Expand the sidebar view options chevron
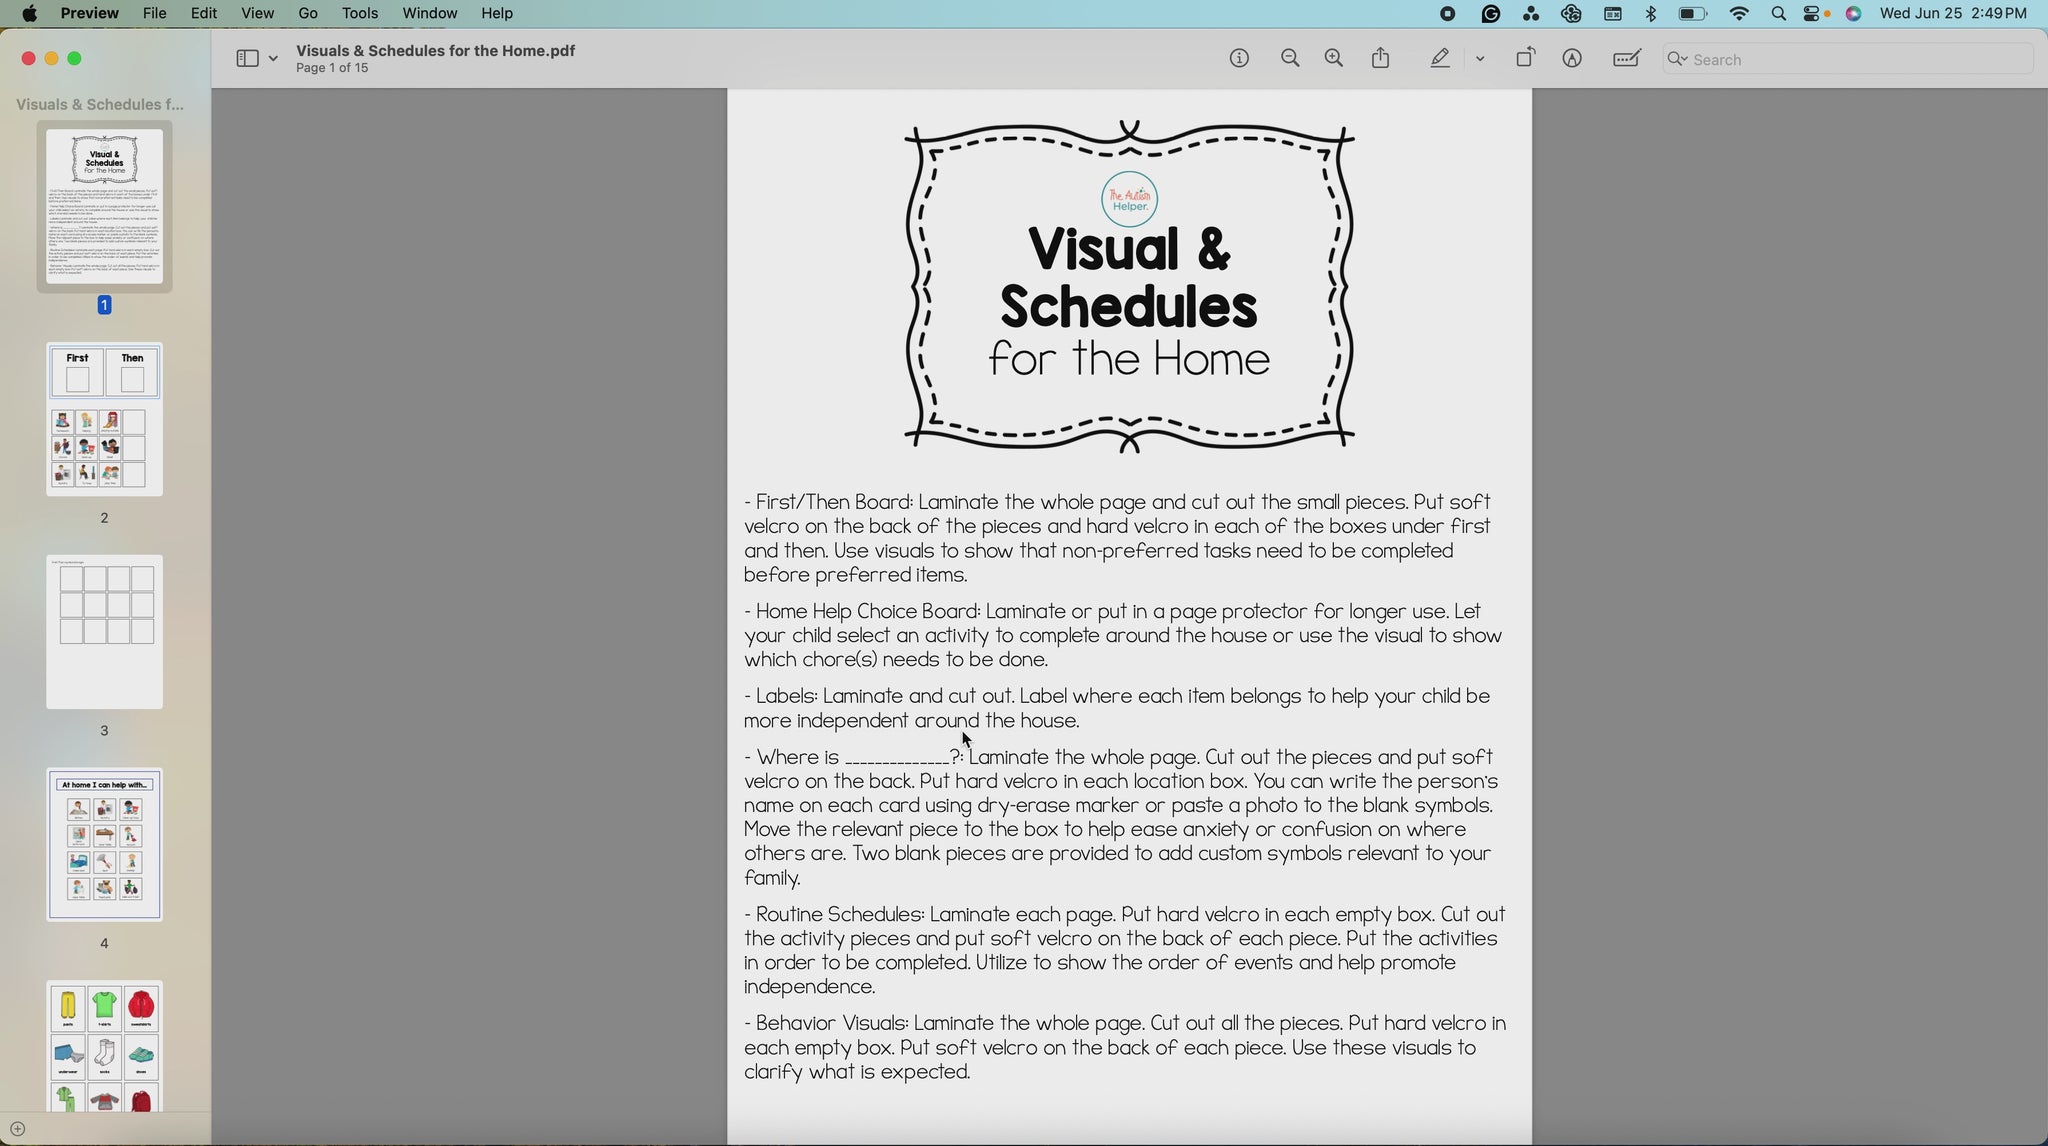Image resolution: width=2048 pixels, height=1146 pixels. click(x=273, y=59)
